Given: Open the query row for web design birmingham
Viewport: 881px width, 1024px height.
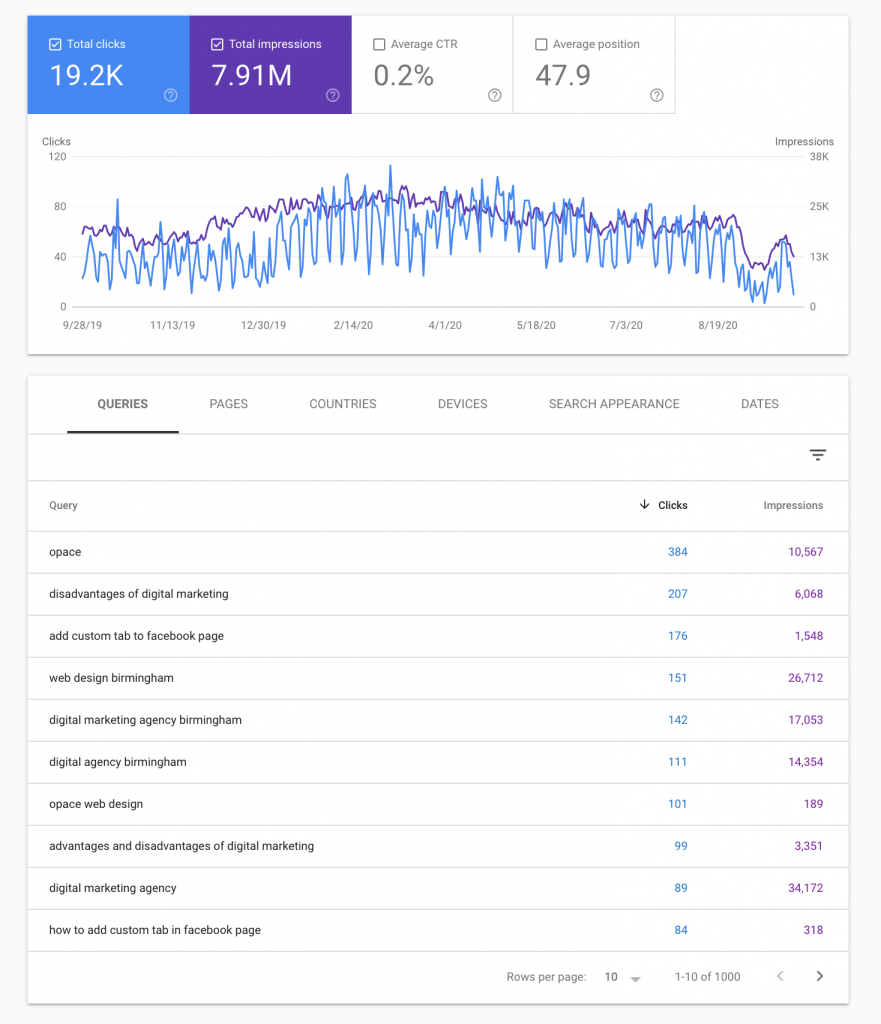Looking at the screenshot, I should [113, 678].
